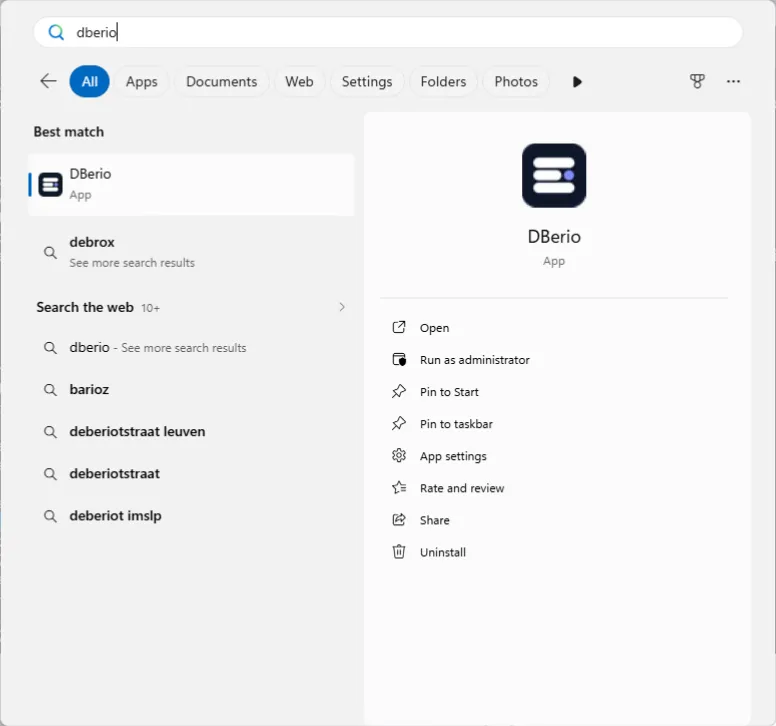Click the share icon beside Share

coord(399,520)
